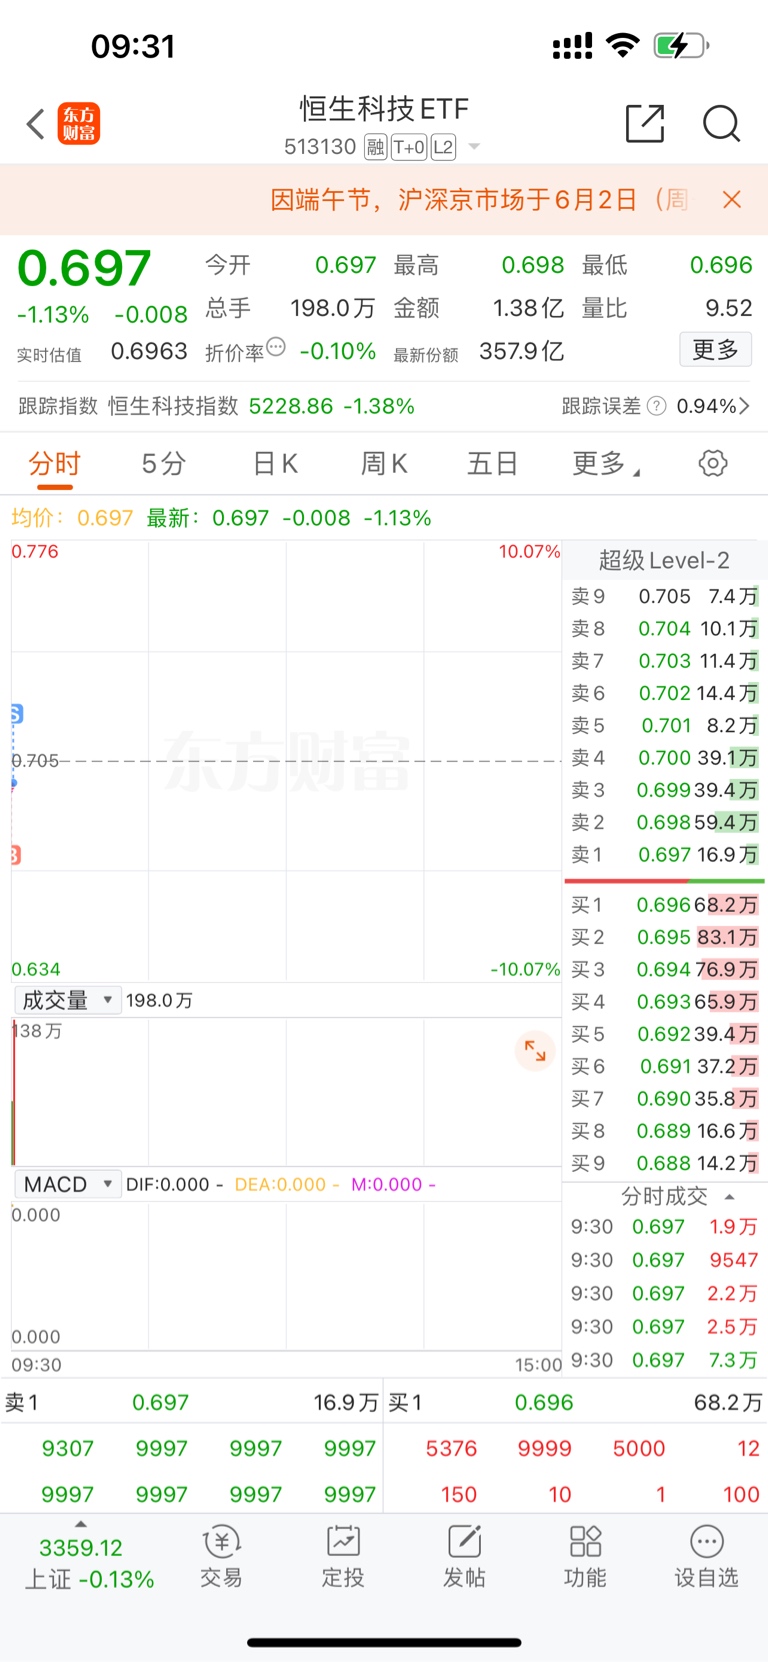Open chart settings gear icon

pos(713,463)
